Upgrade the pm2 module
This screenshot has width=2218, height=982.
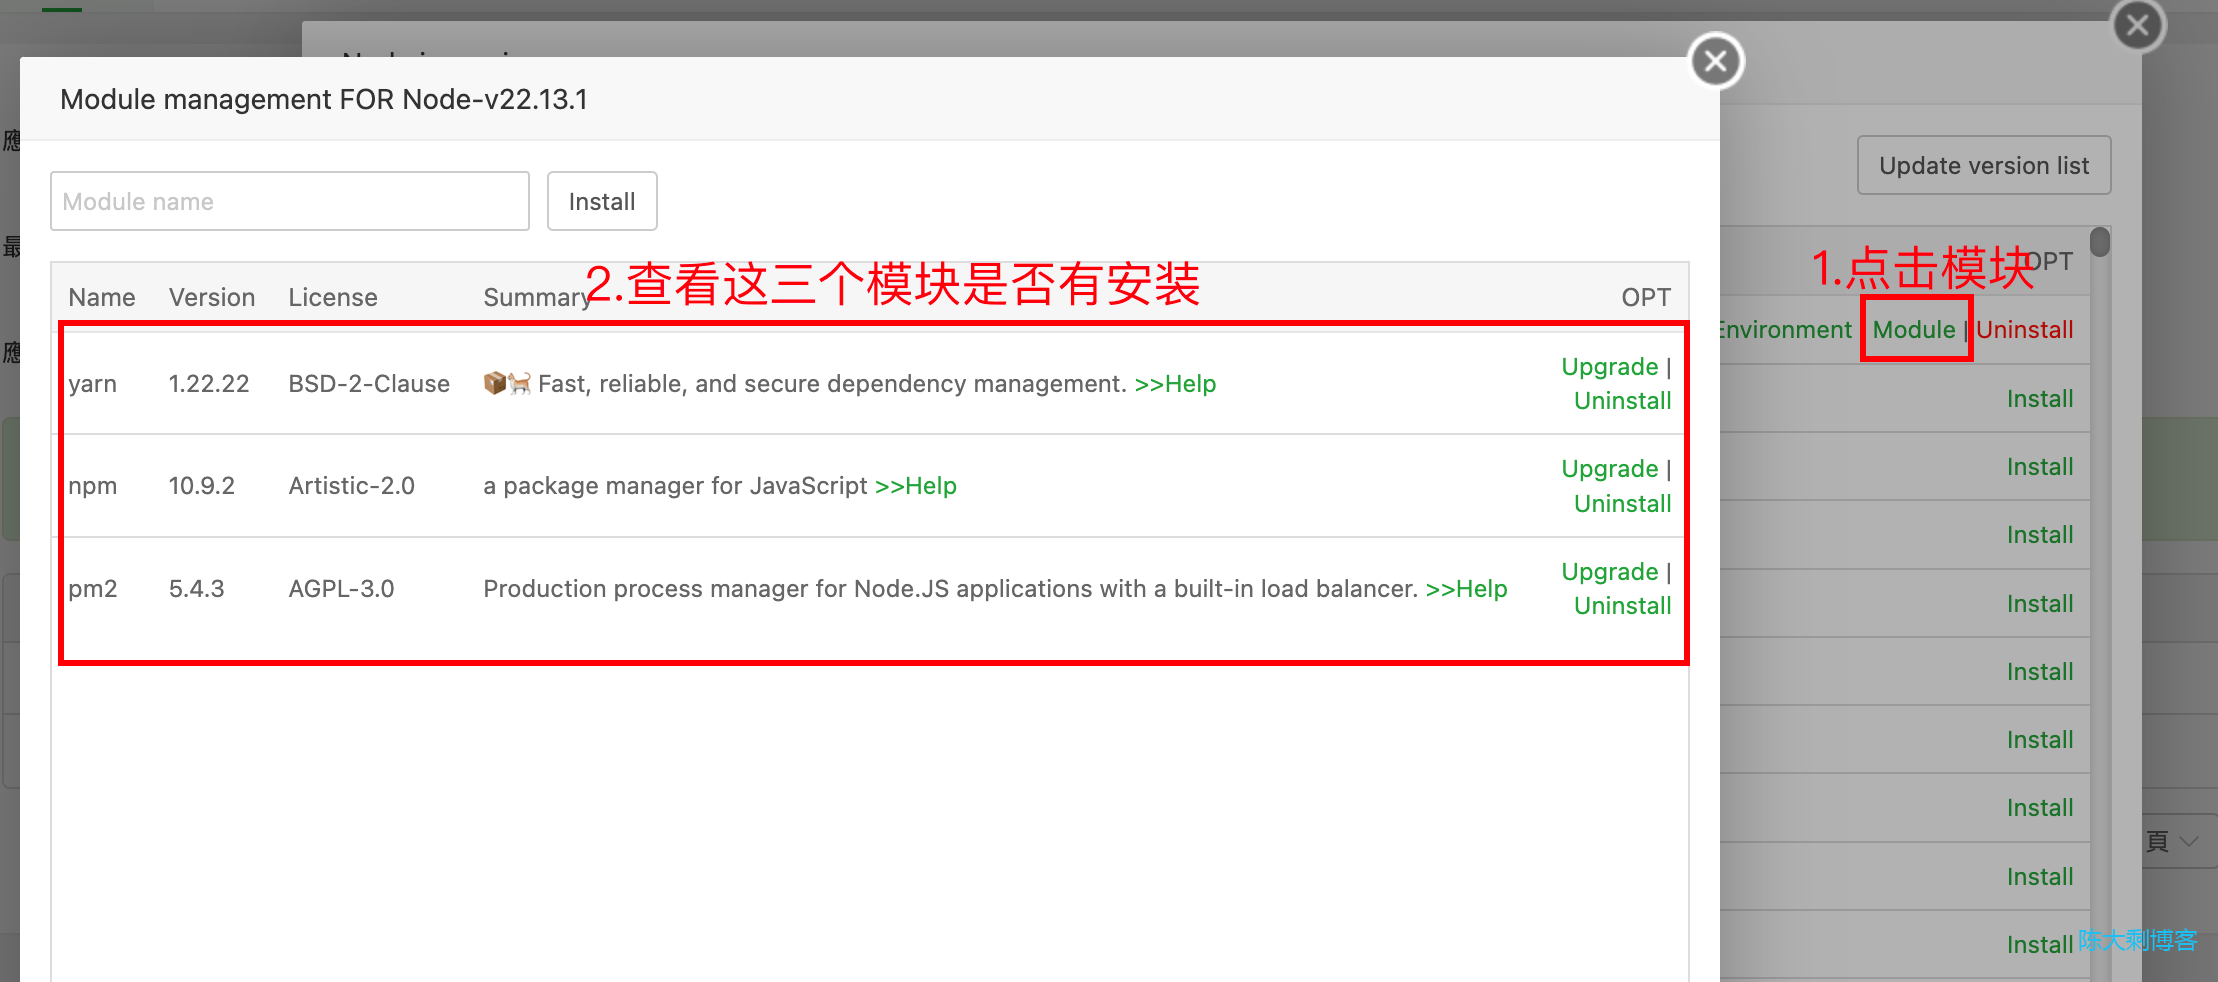[1610, 572]
